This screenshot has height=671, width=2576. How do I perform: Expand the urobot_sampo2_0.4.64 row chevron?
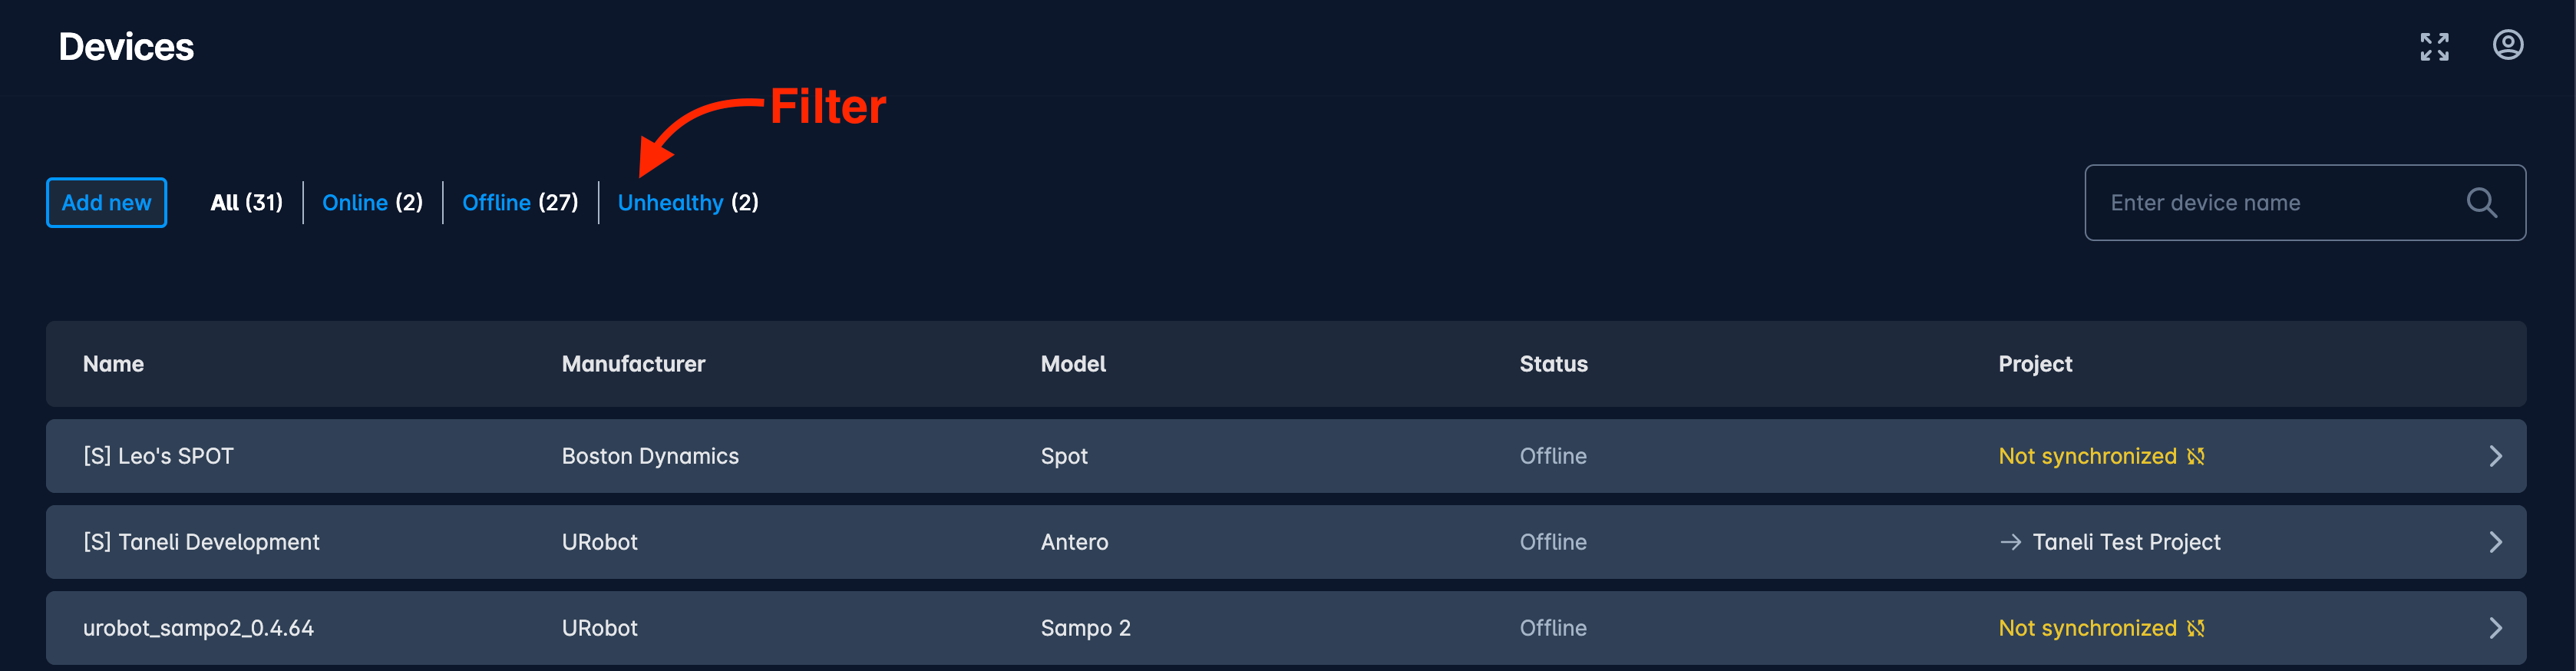coord(2495,628)
